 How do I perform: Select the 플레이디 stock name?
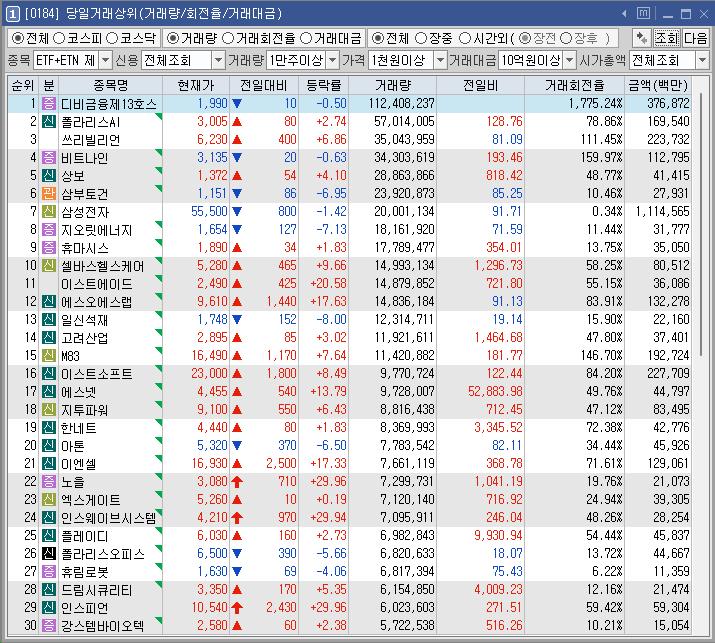click(85, 536)
